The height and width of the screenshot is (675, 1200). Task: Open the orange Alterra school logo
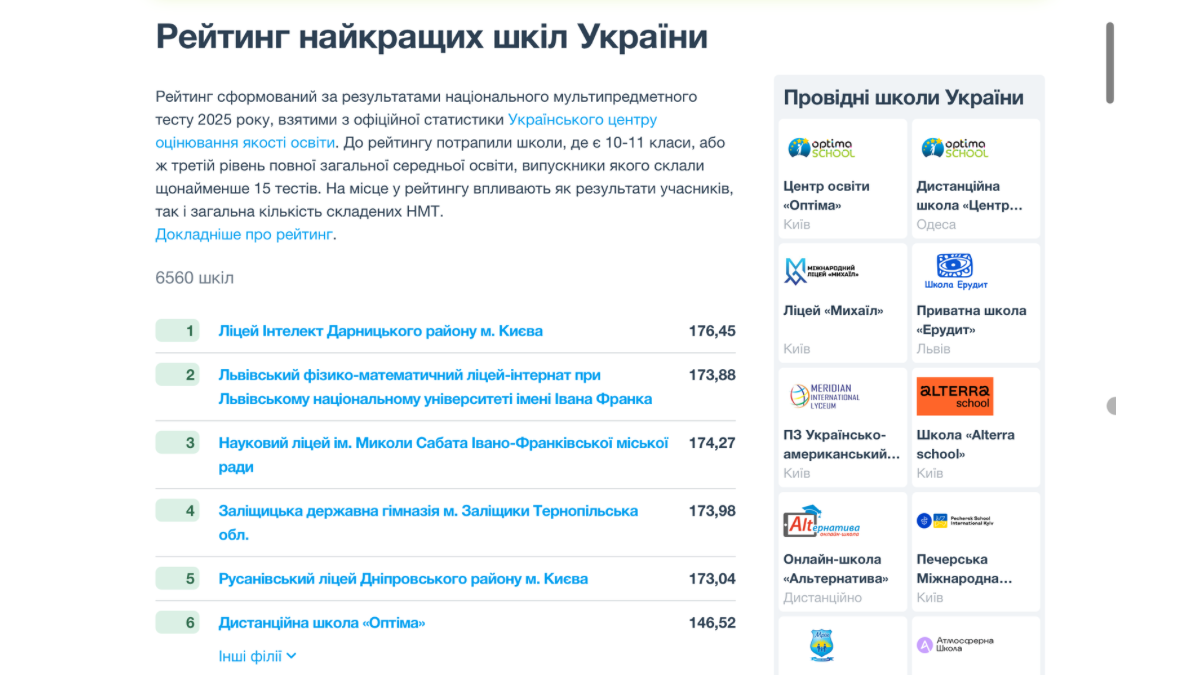[955, 396]
